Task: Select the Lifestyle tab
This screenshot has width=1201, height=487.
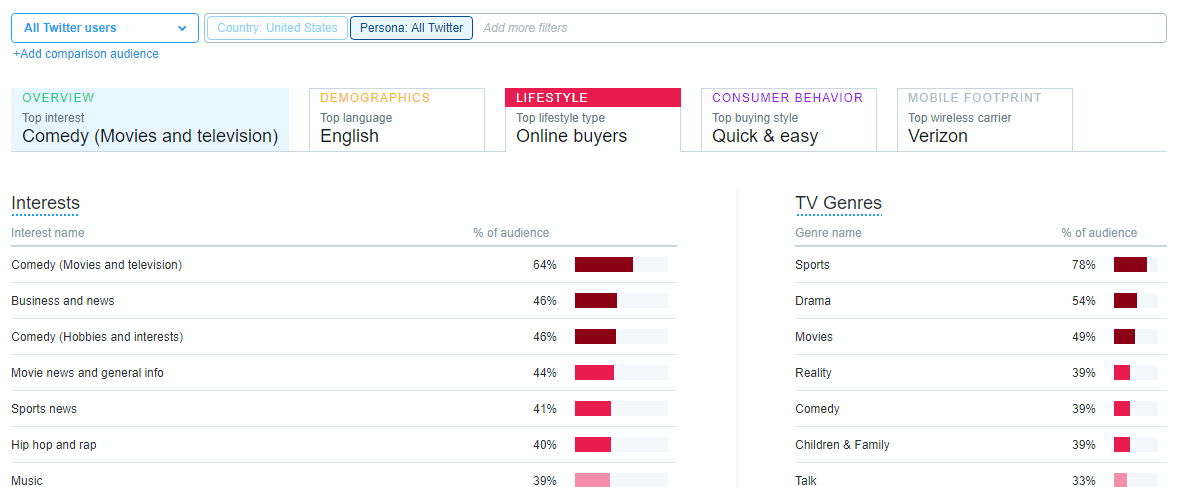Action: click(592, 120)
